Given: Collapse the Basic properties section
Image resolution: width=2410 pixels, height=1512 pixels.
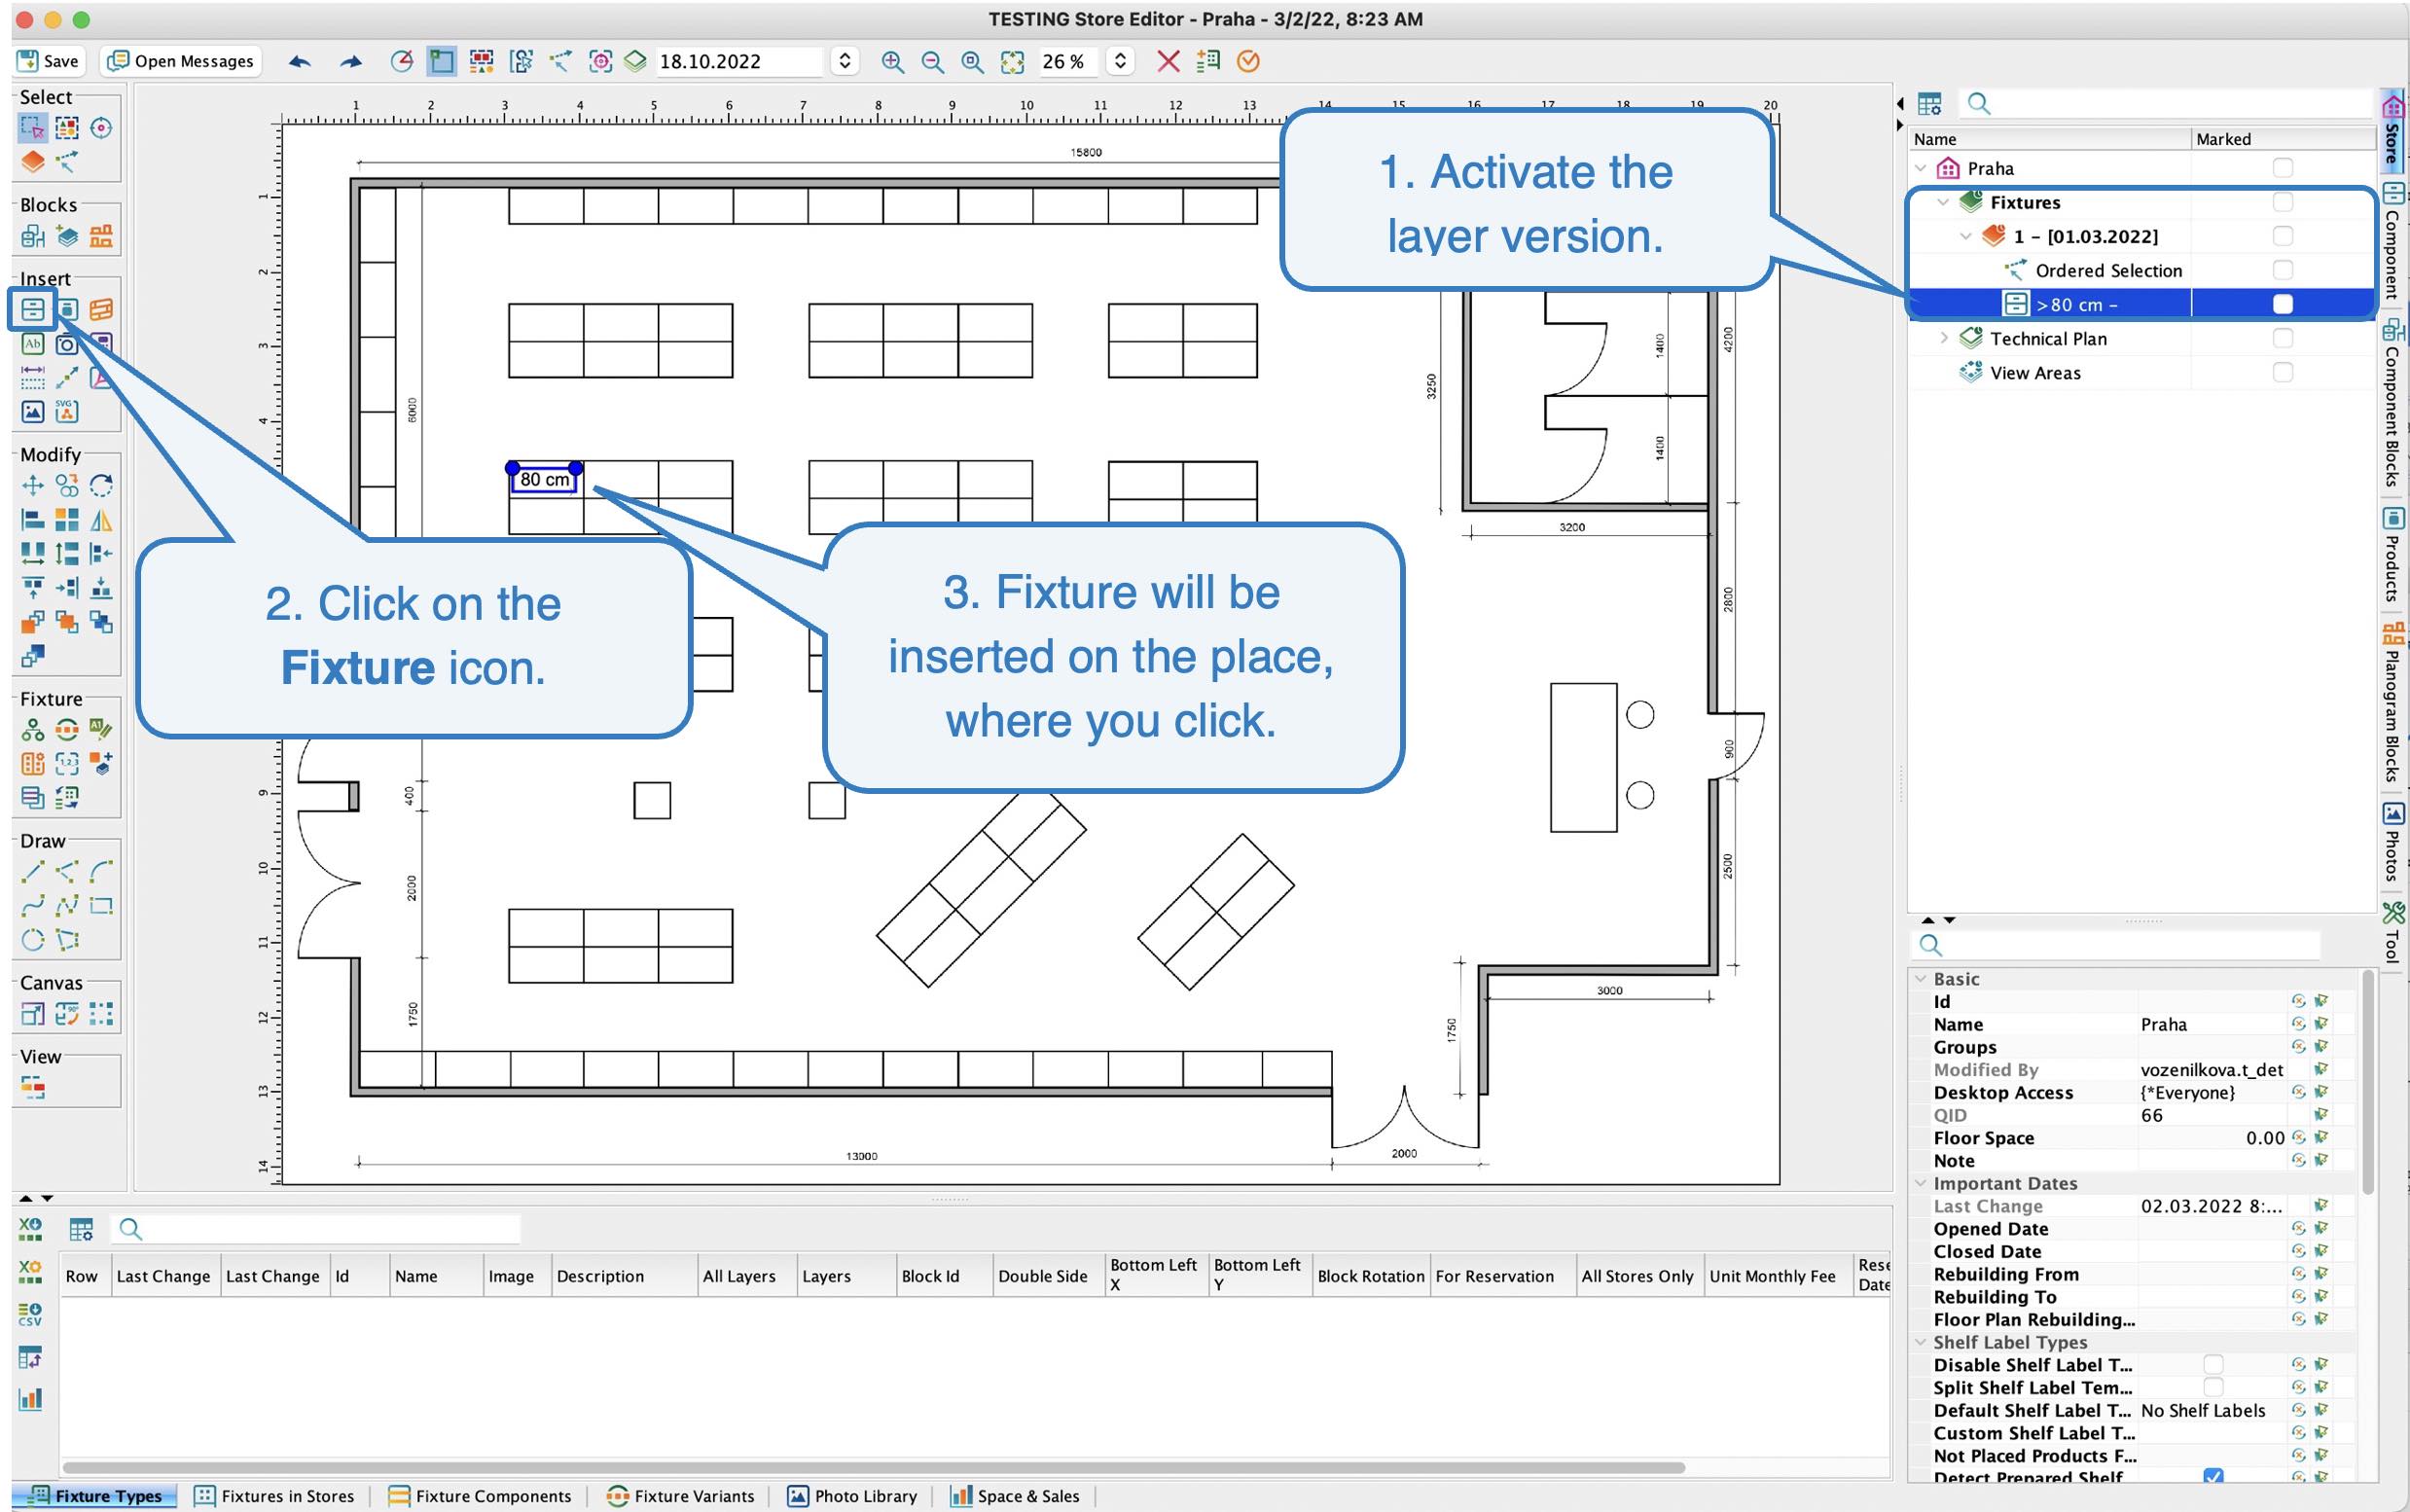Looking at the screenshot, I should 1920,979.
